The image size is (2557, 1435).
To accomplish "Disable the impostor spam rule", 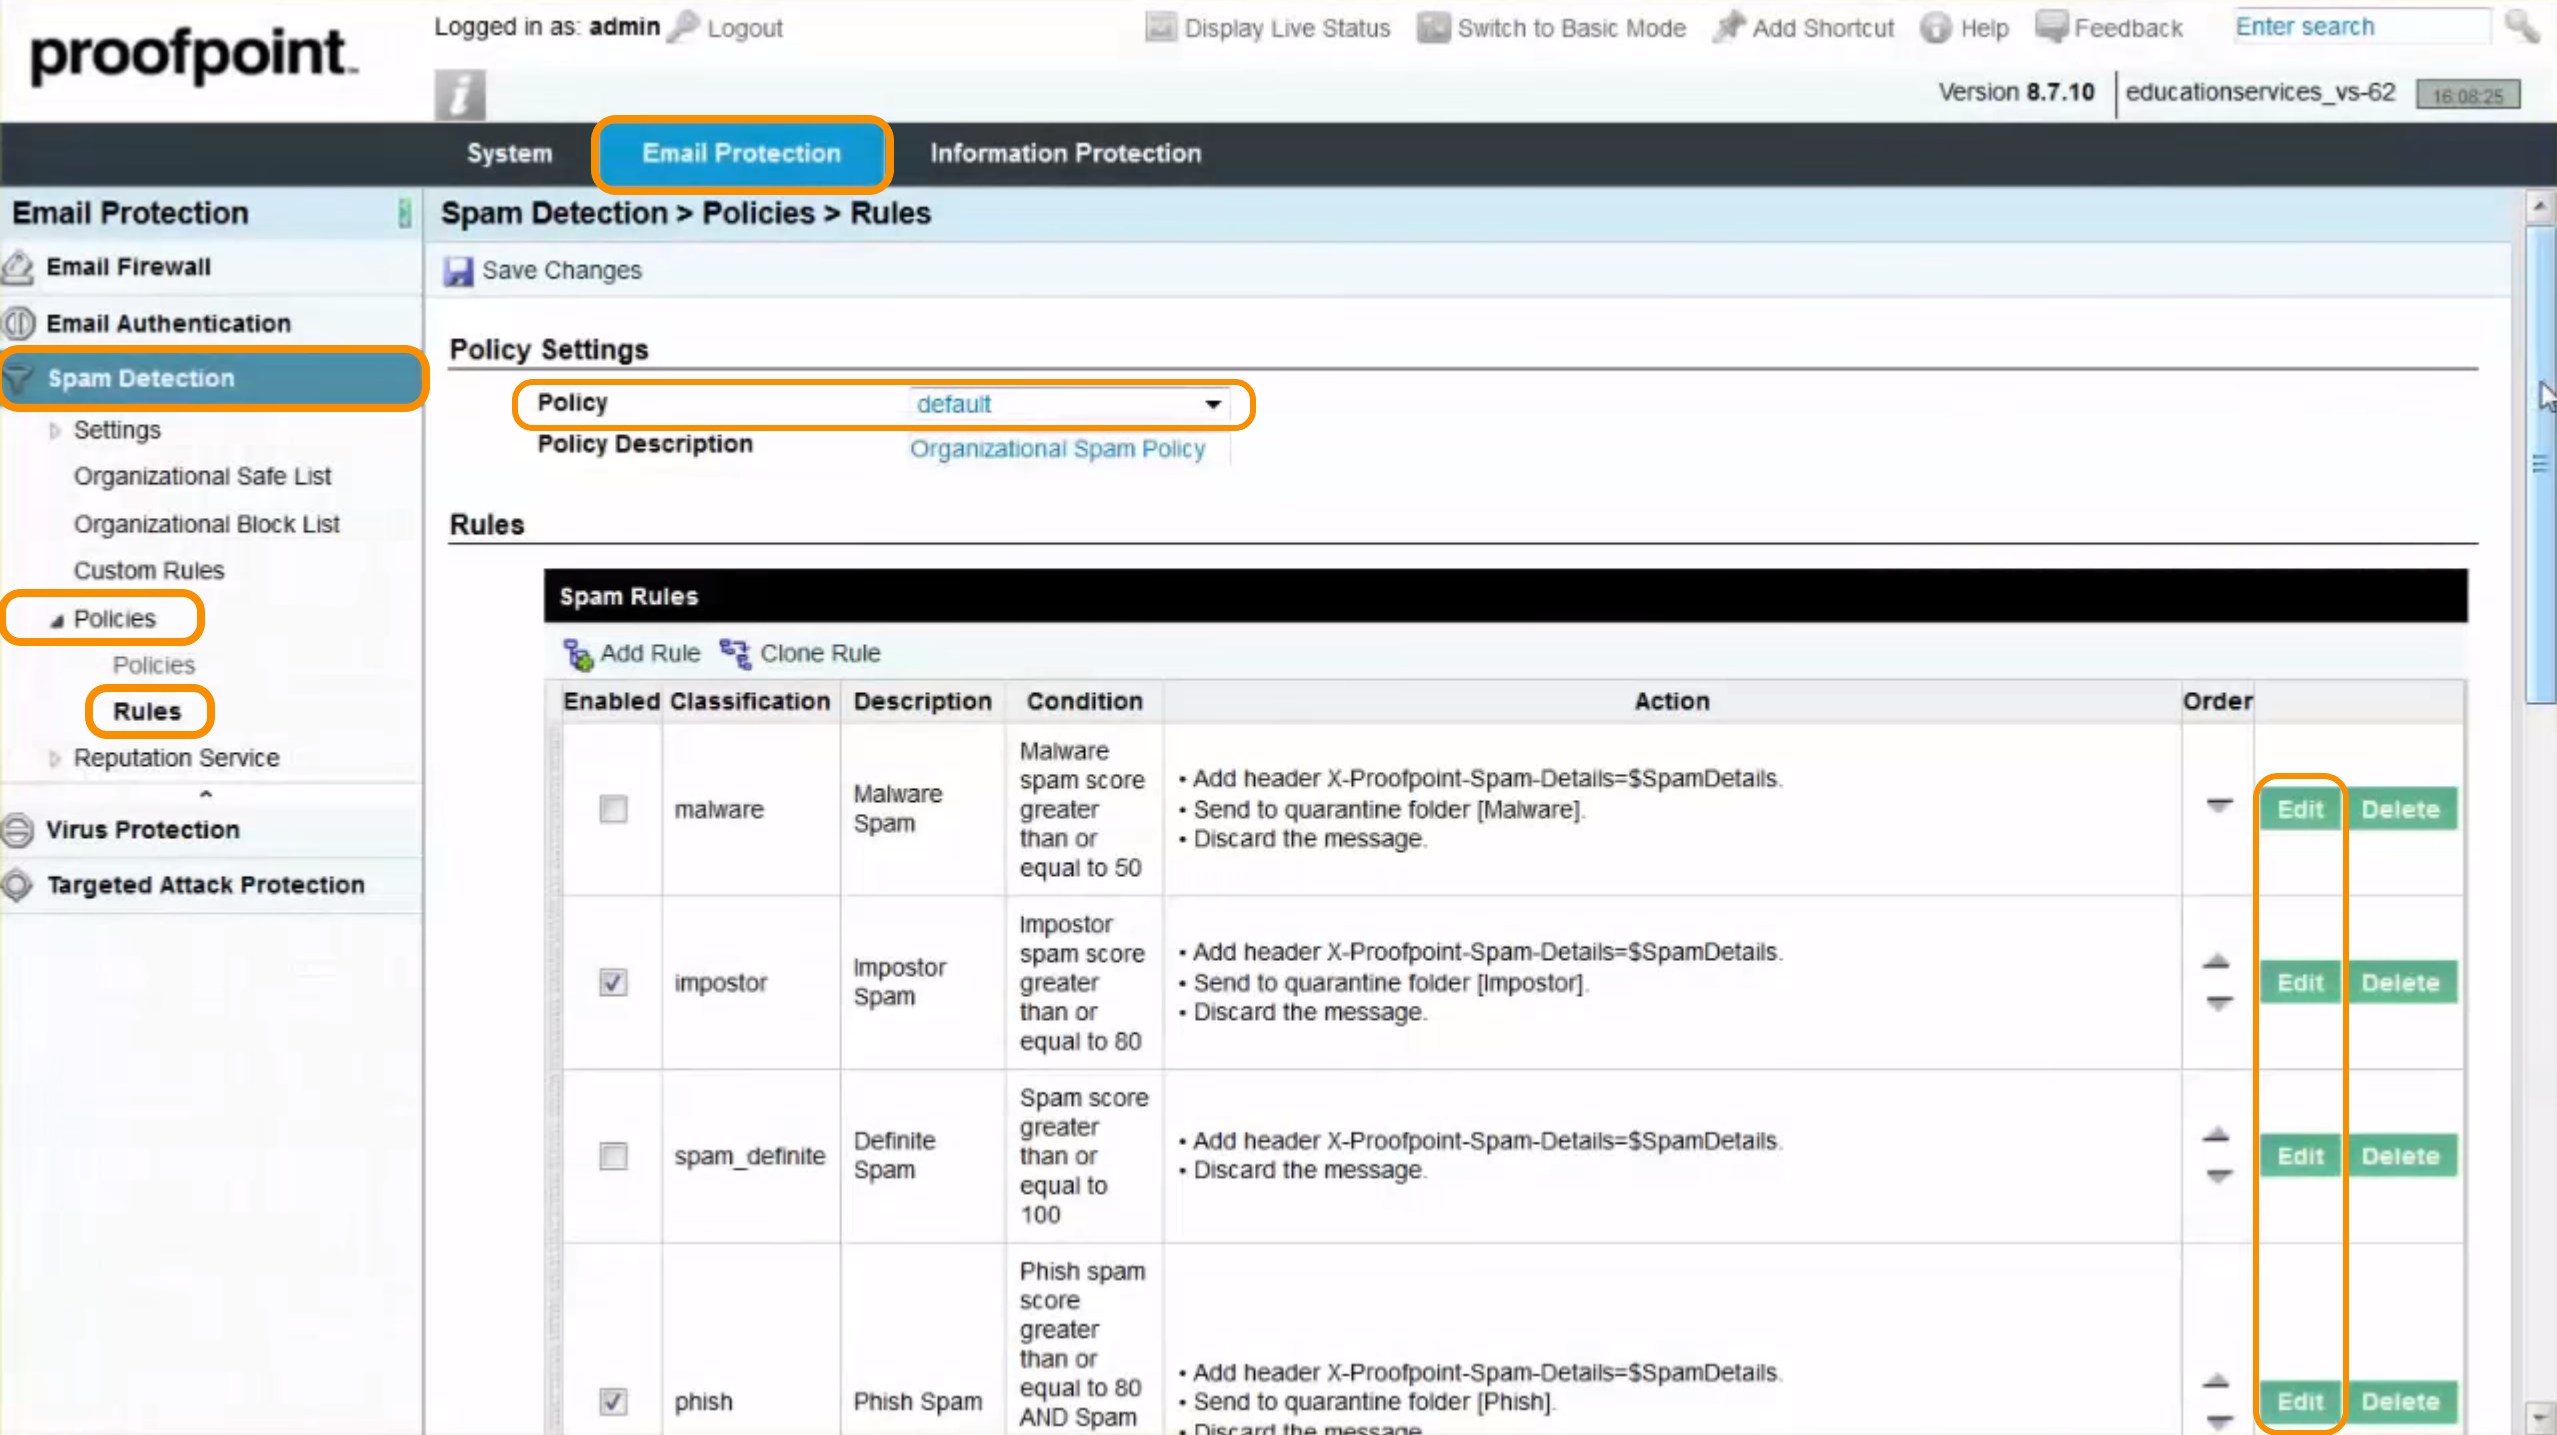I will pos(612,982).
